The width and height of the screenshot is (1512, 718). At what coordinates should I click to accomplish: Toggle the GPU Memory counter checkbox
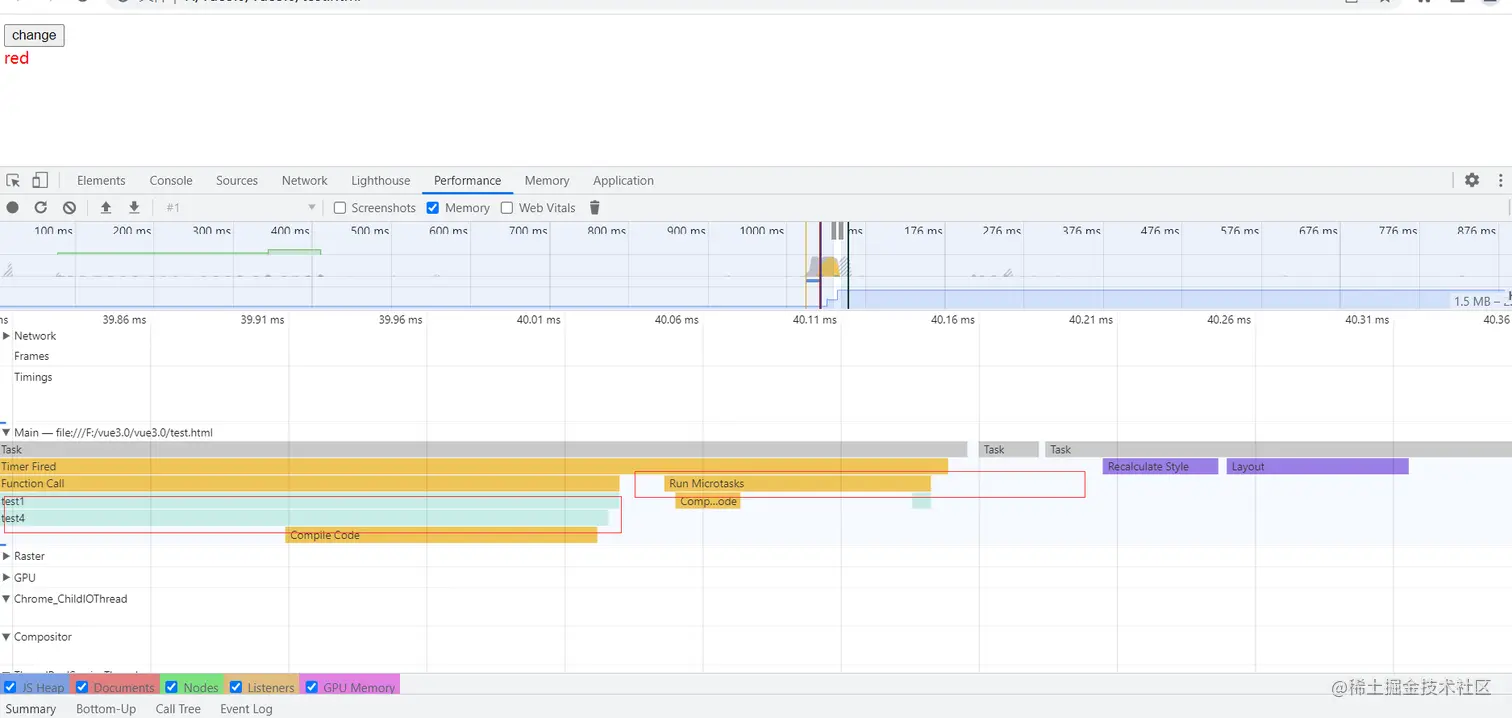point(312,687)
